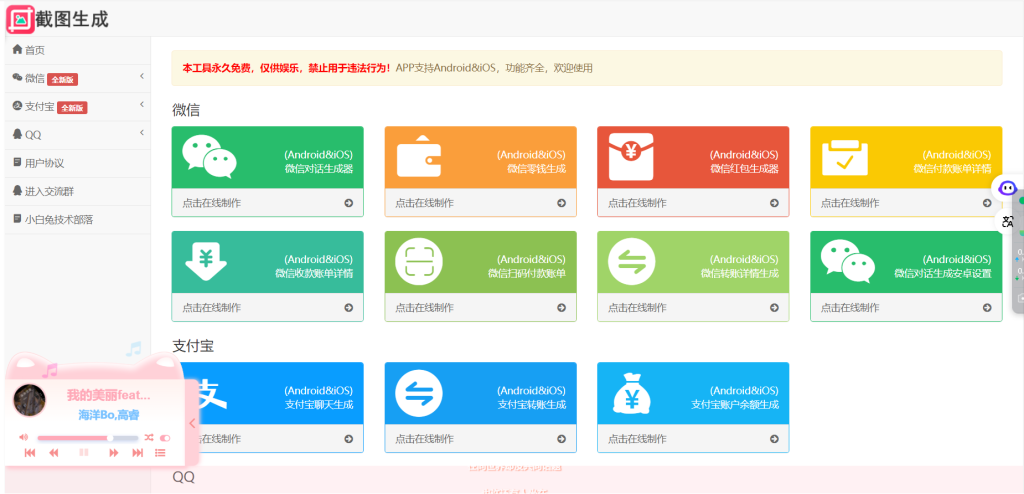Click the album cover in music player
Image resolution: width=1024 pixels, height=494 pixels.
[29, 401]
